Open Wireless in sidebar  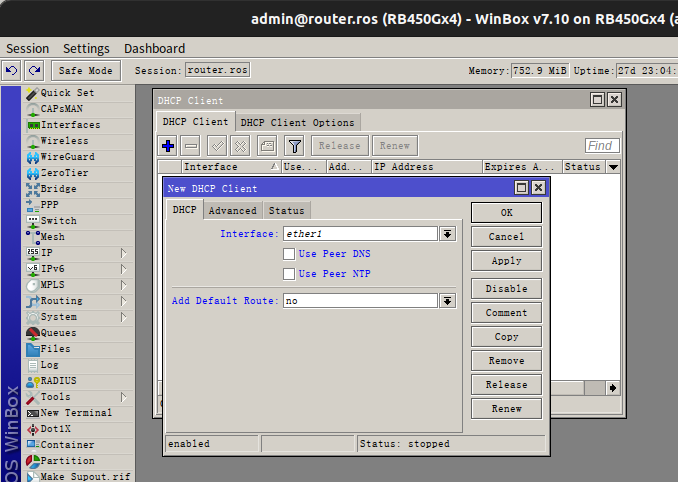click(x=79, y=141)
